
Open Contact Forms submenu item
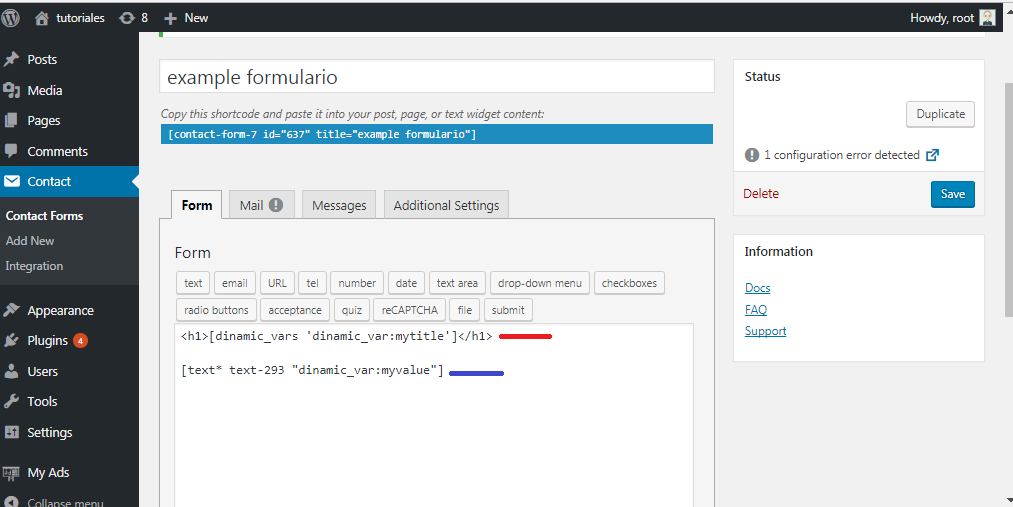(45, 216)
